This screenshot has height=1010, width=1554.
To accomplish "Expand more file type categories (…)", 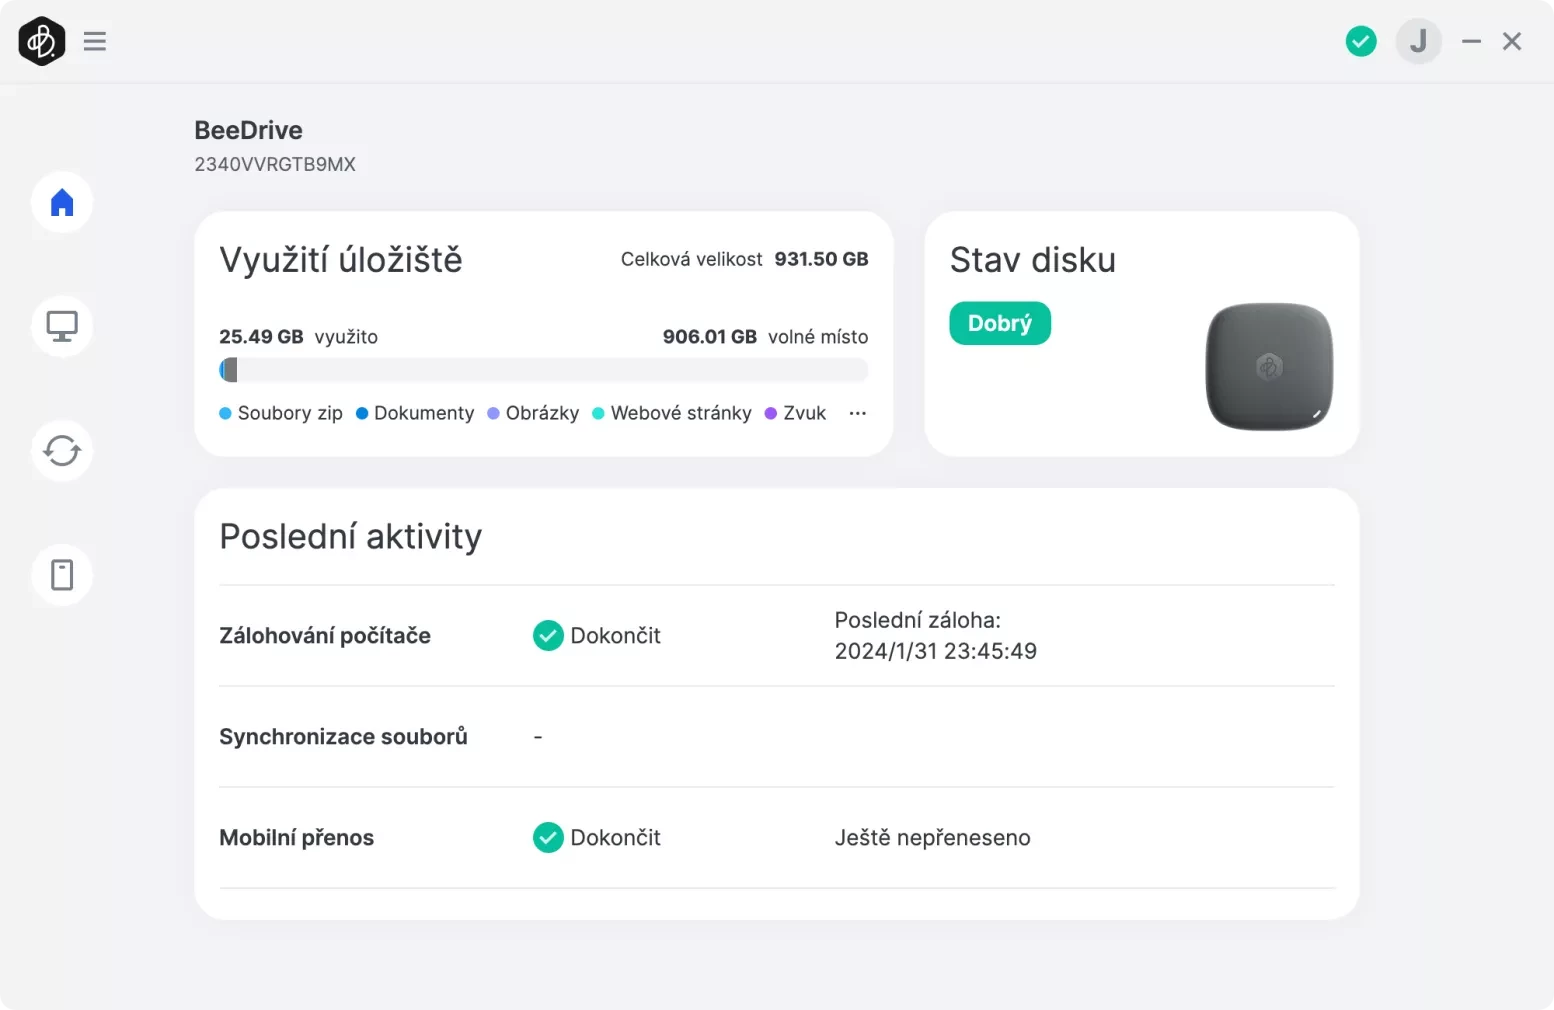I will pyautogui.click(x=858, y=413).
